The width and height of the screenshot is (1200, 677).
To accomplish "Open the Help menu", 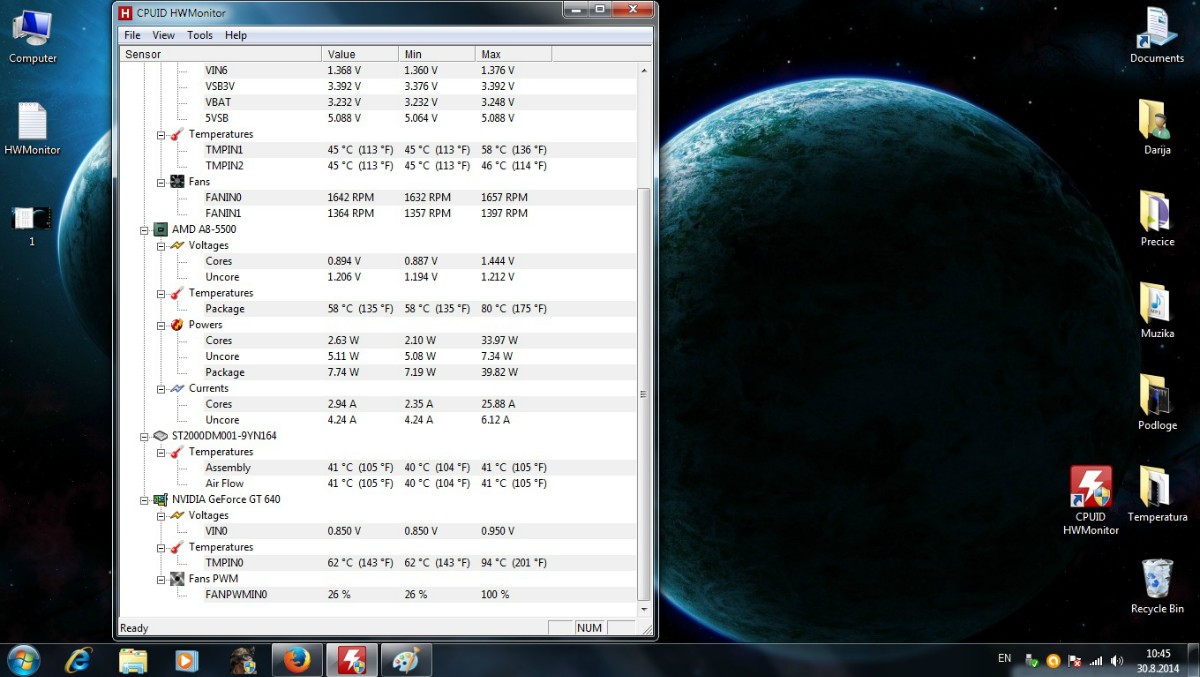I will click(236, 35).
